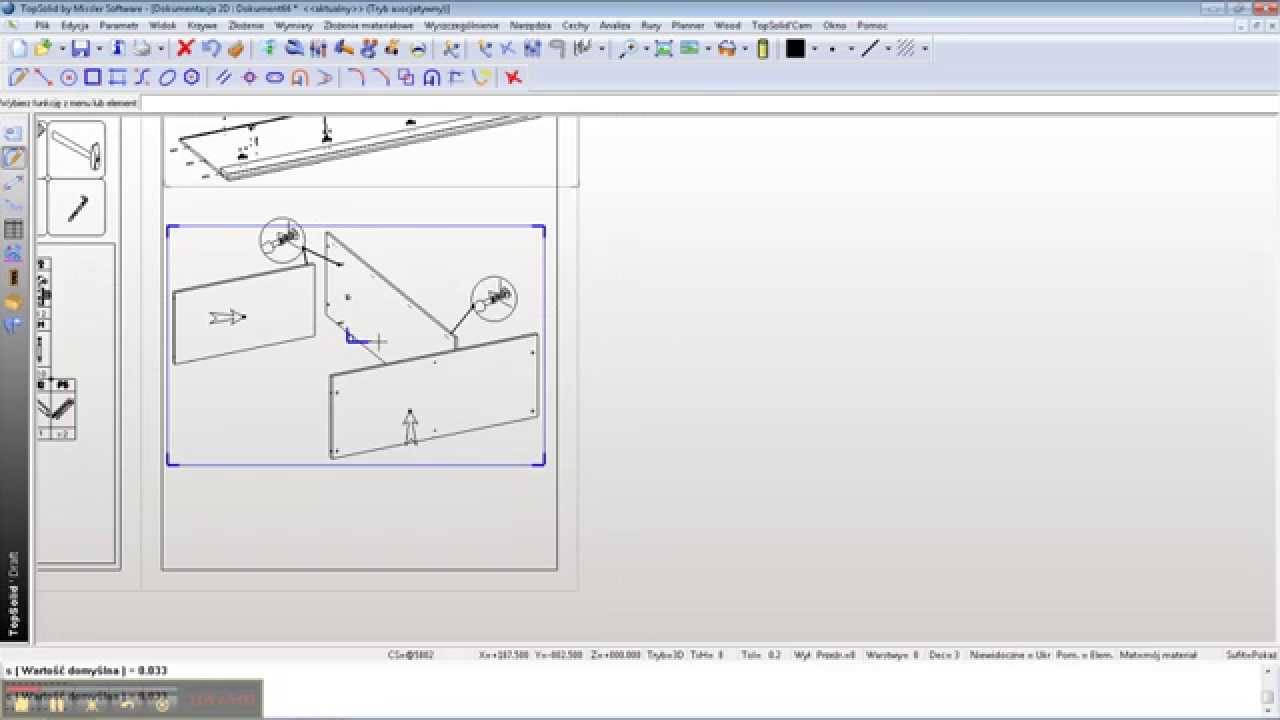The width and height of the screenshot is (1280, 720).
Task: Select the chamfer tool
Action: 382,77
